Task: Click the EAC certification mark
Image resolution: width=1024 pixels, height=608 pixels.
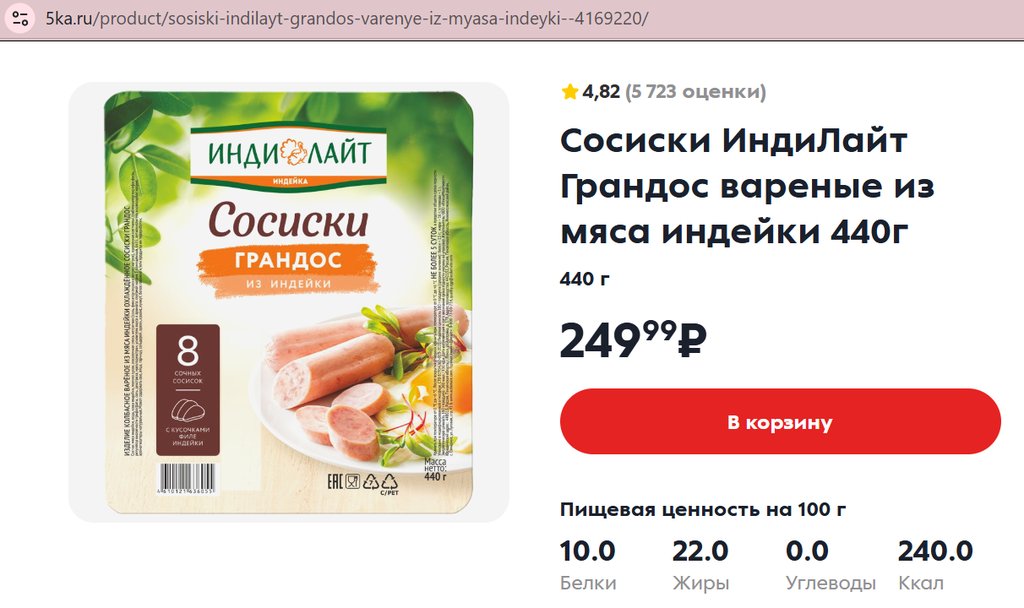Action: pos(334,482)
